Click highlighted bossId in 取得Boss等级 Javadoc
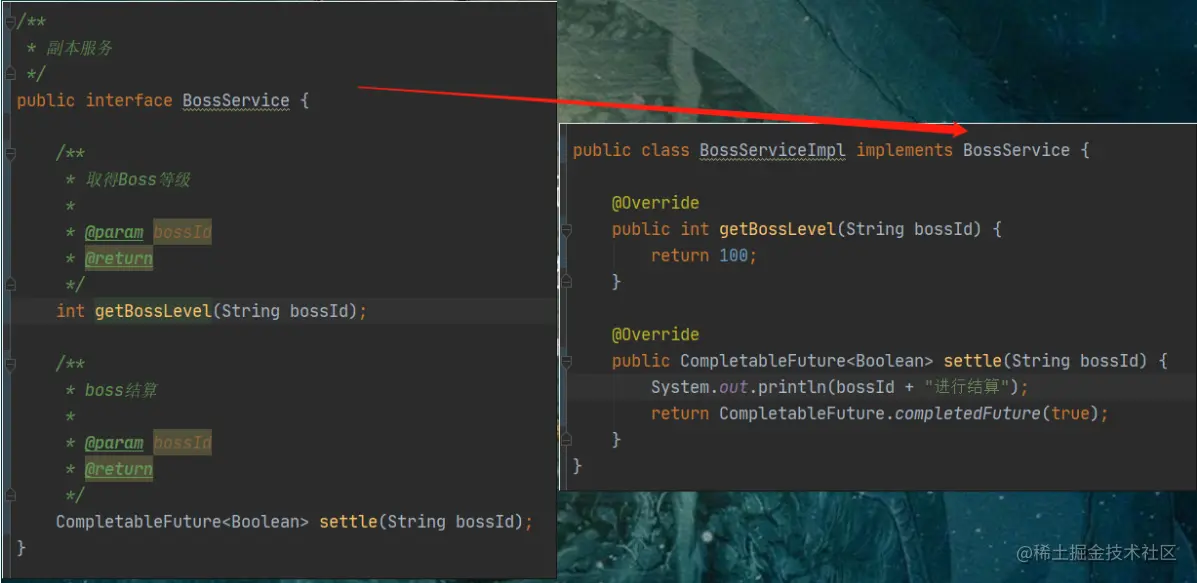Screen dimensions: 1197x583 (x=182, y=232)
